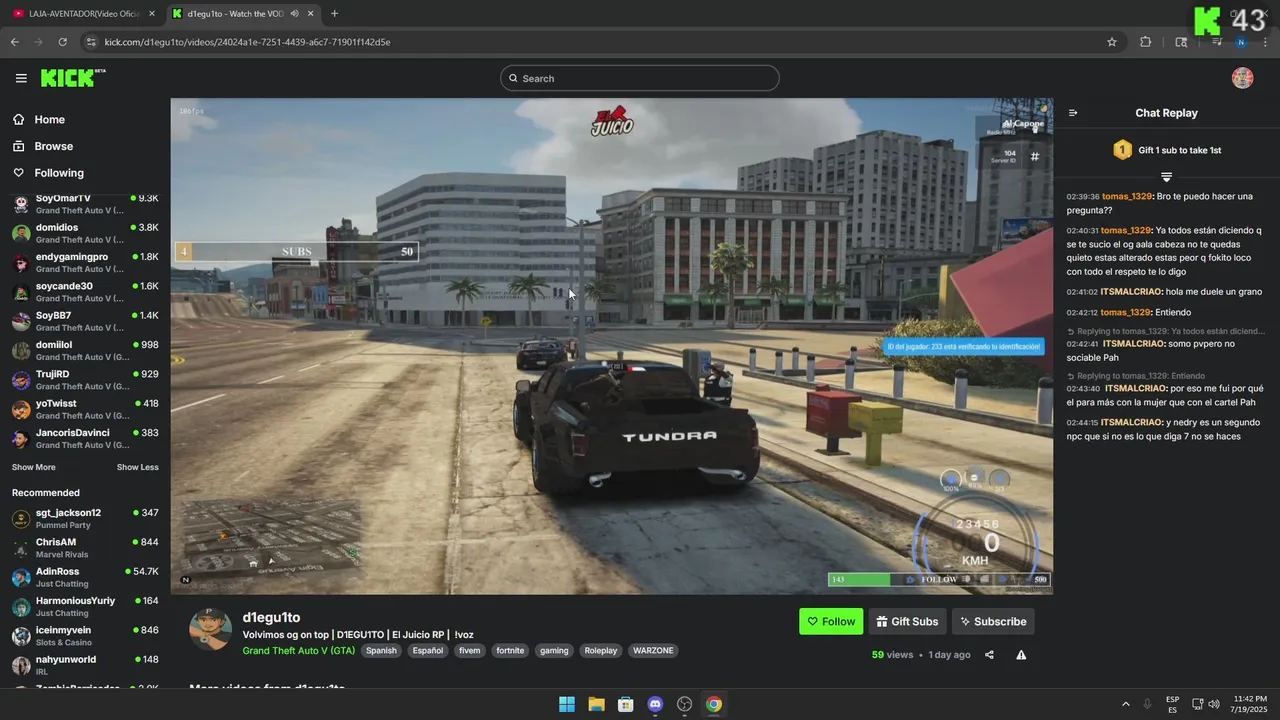Screen dimensions: 1280x720
Task: View site information icon in address bar
Action: pos(91,42)
